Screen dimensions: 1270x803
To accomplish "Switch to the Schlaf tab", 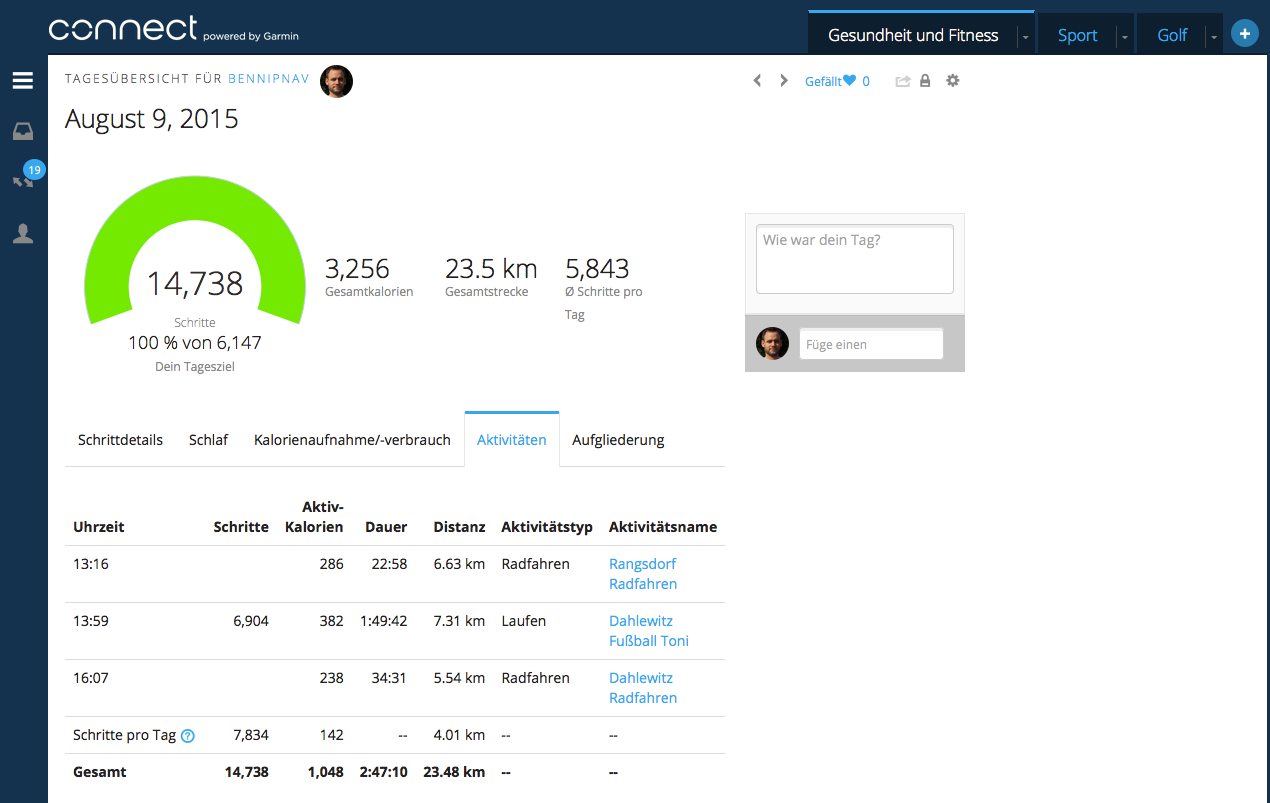I will (x=208, y=440).
